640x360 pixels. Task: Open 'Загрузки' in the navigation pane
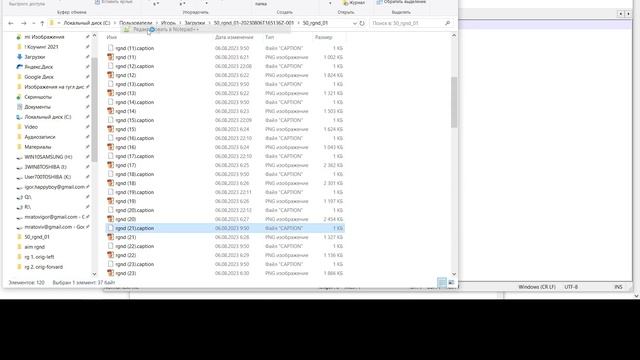click(x=35, y=57)
